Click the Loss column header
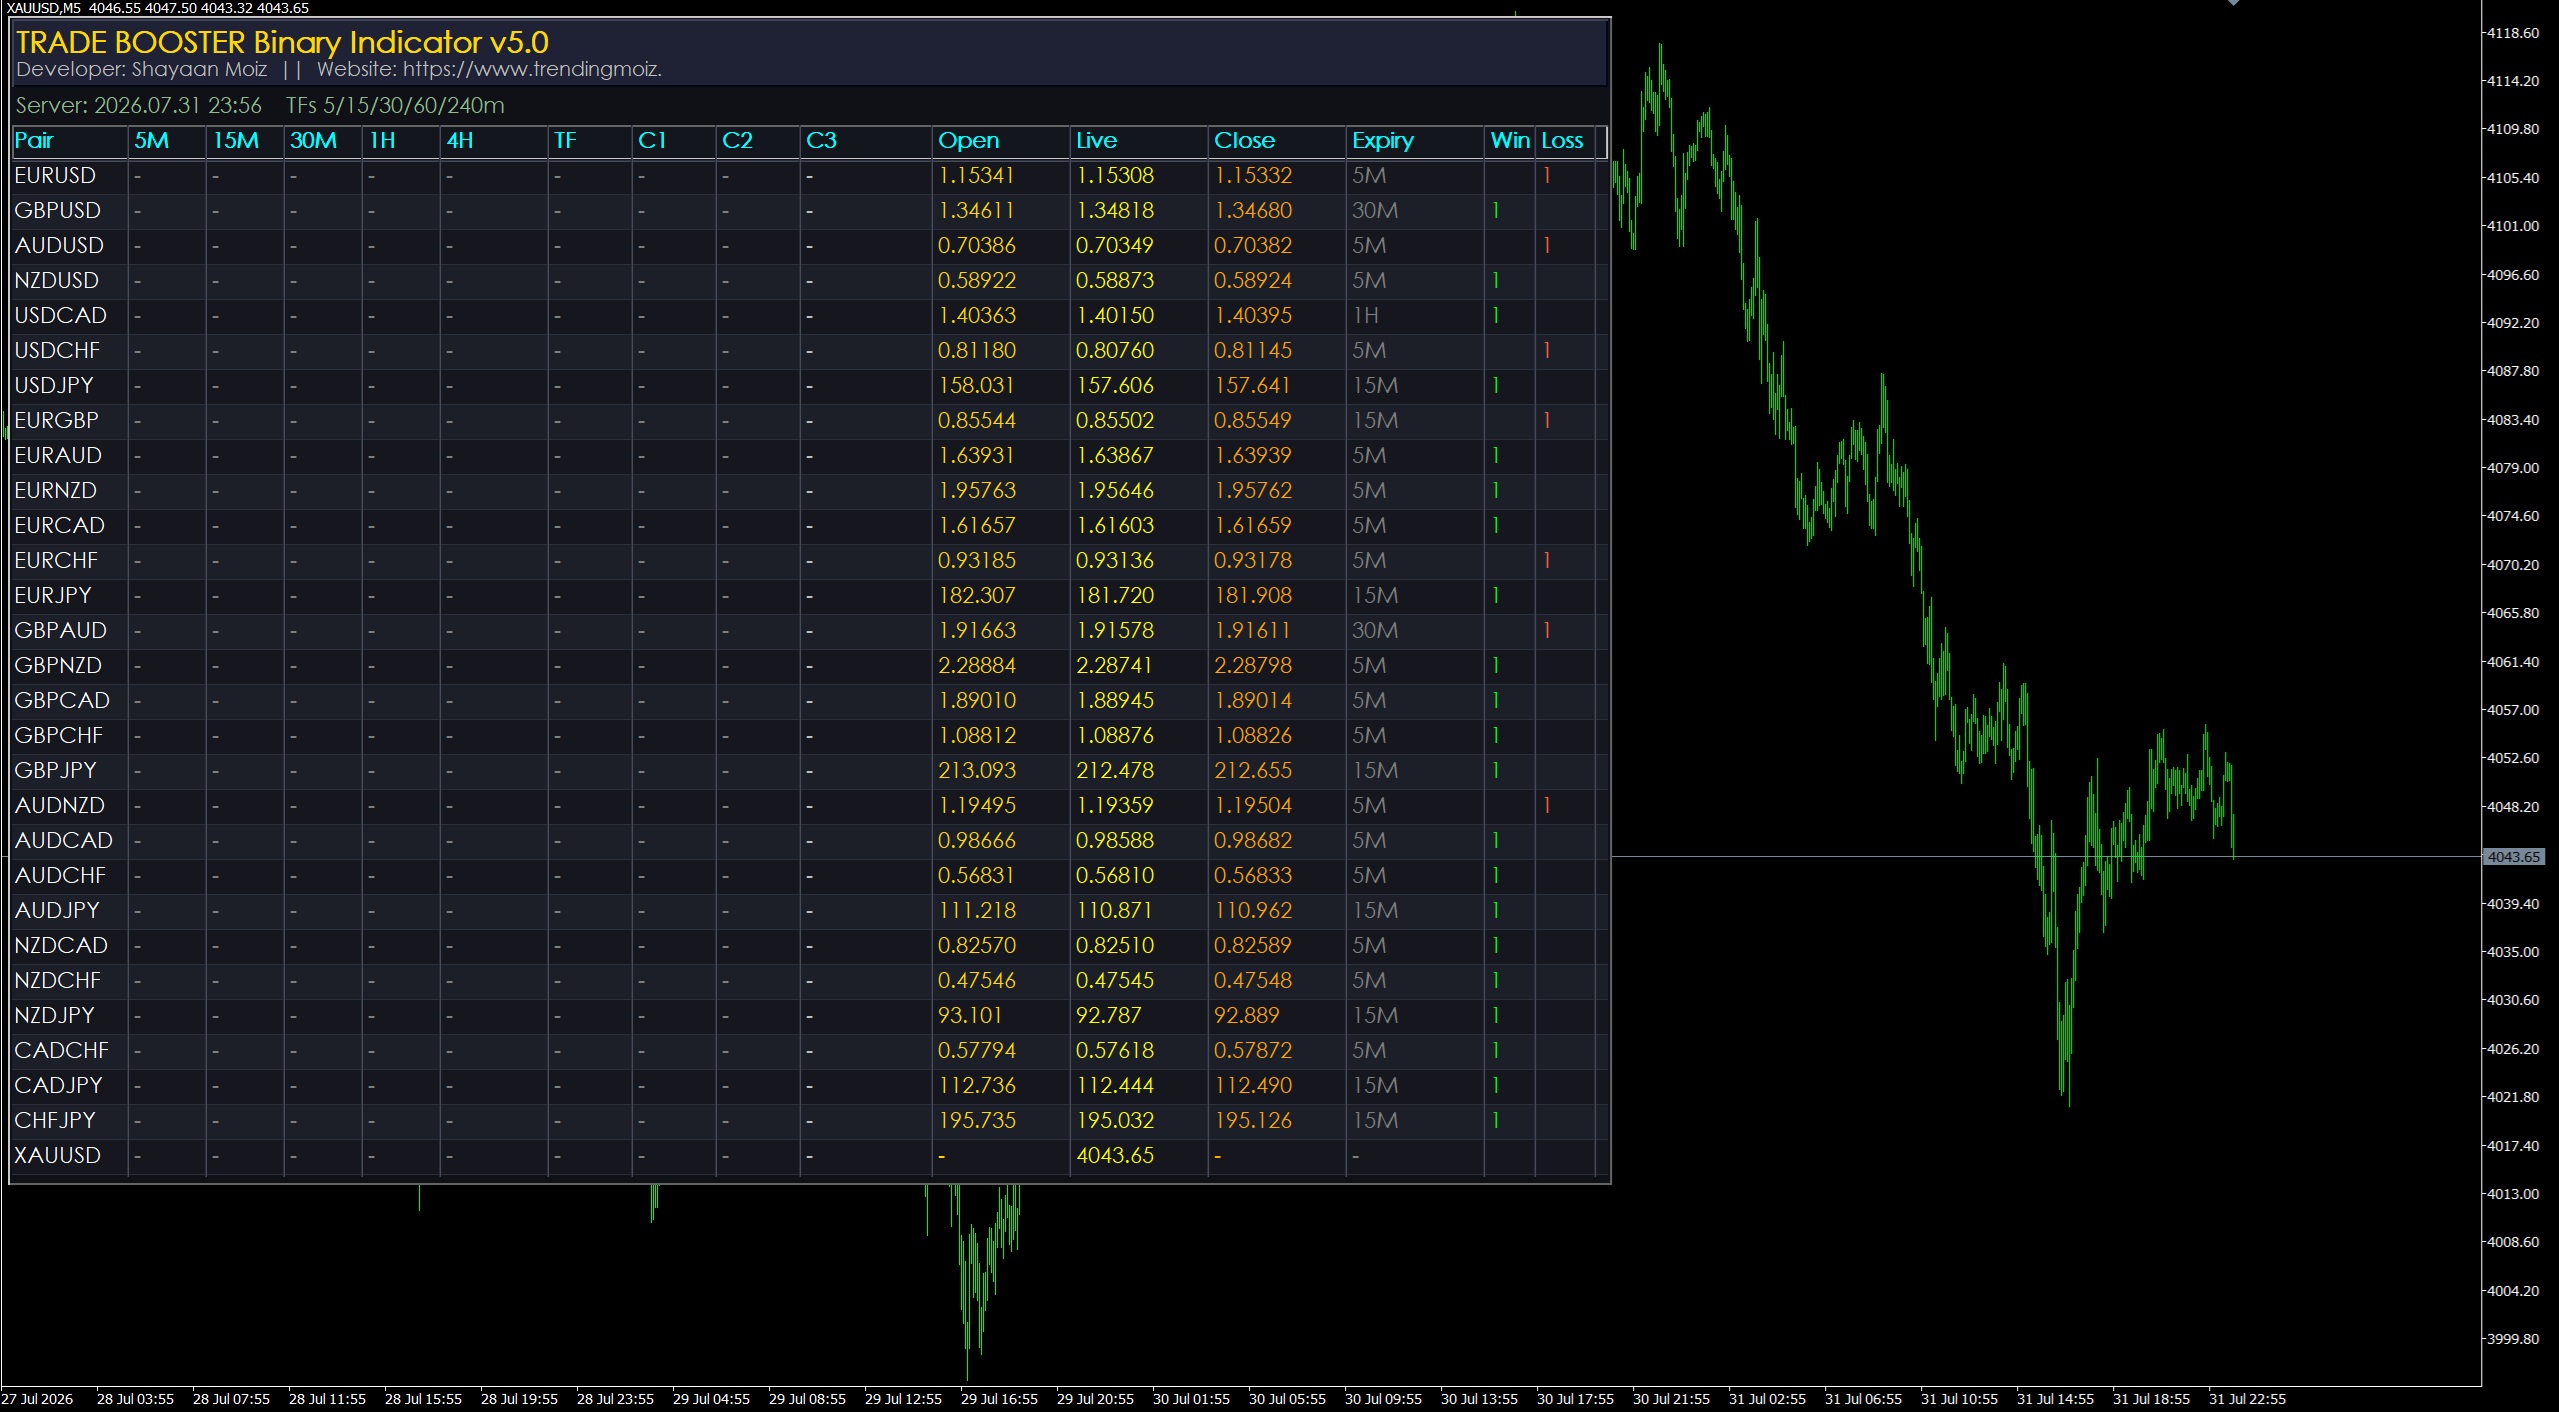Image resolution: width=2559 pixels, height=1412 pixels. coord(1562,140)
